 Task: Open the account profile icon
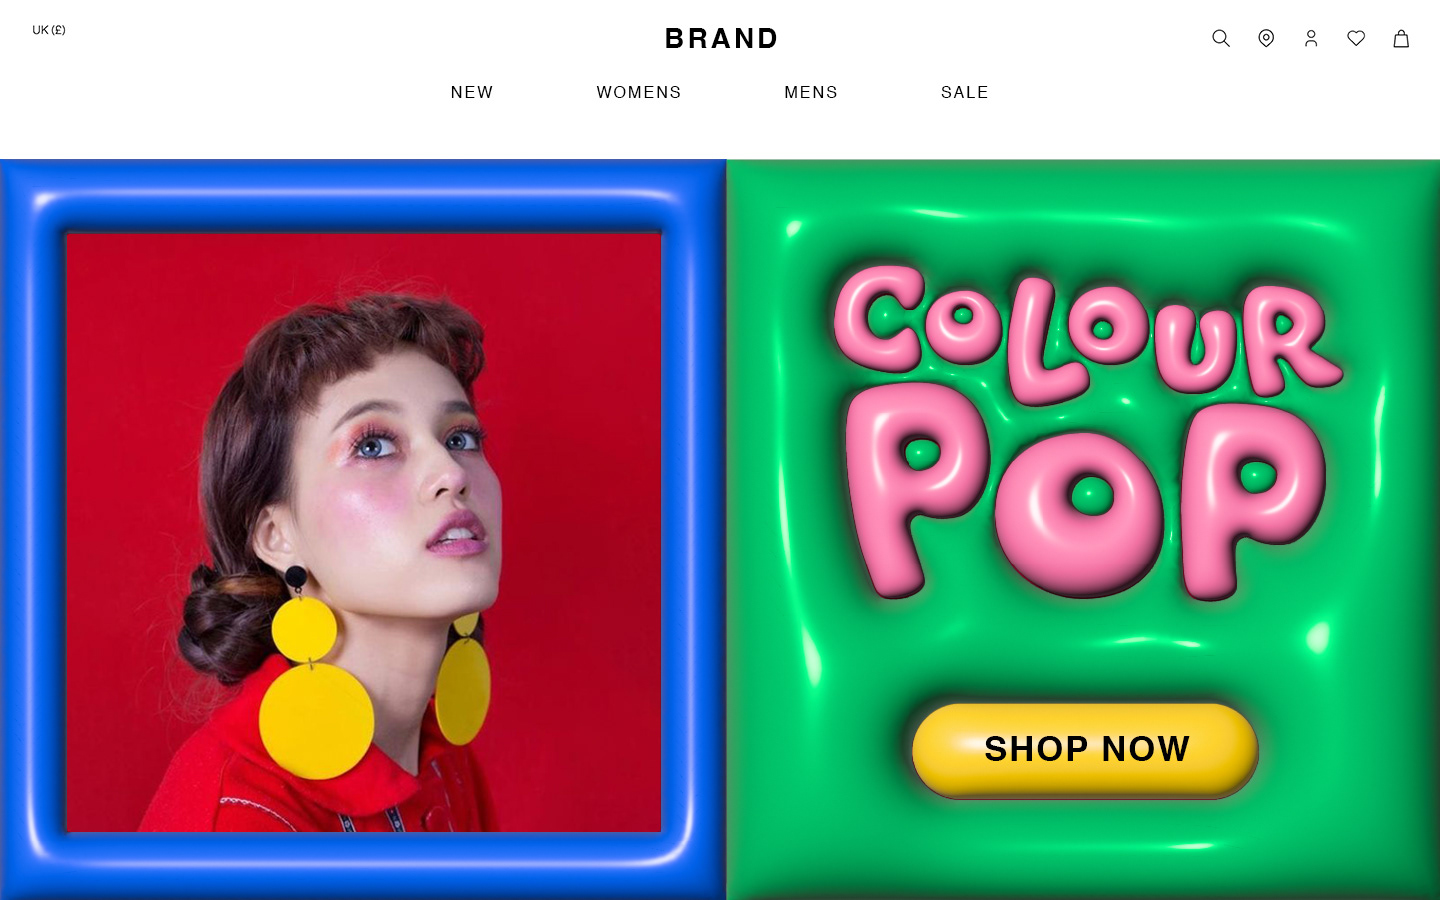(1311, 38)
